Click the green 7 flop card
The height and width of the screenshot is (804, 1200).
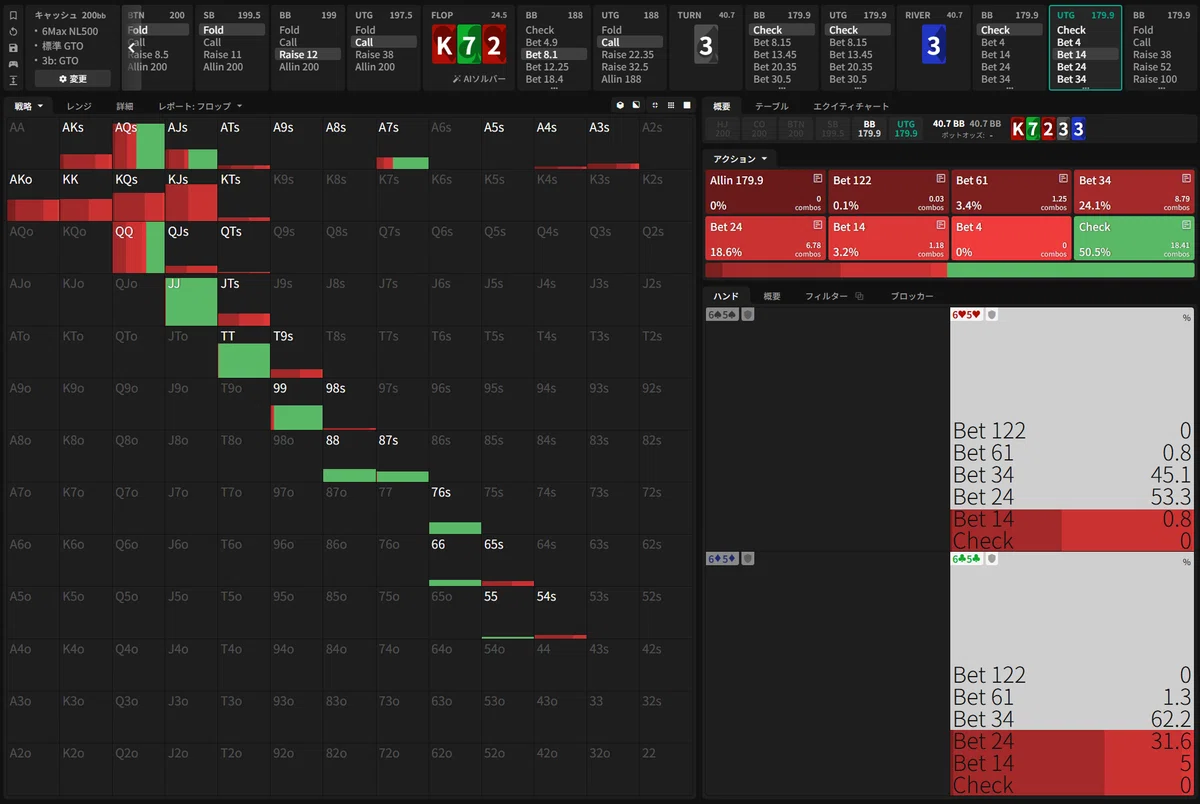click(468, 46)
